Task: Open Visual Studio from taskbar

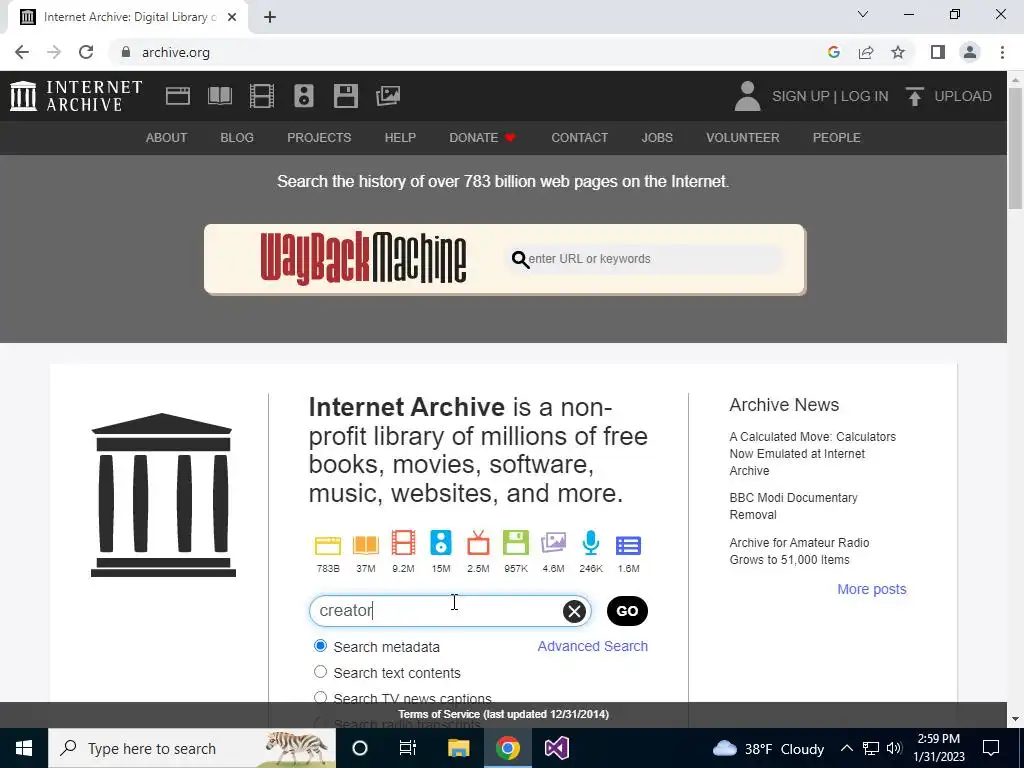Action: pyautogui.click(x=557, y=748)
